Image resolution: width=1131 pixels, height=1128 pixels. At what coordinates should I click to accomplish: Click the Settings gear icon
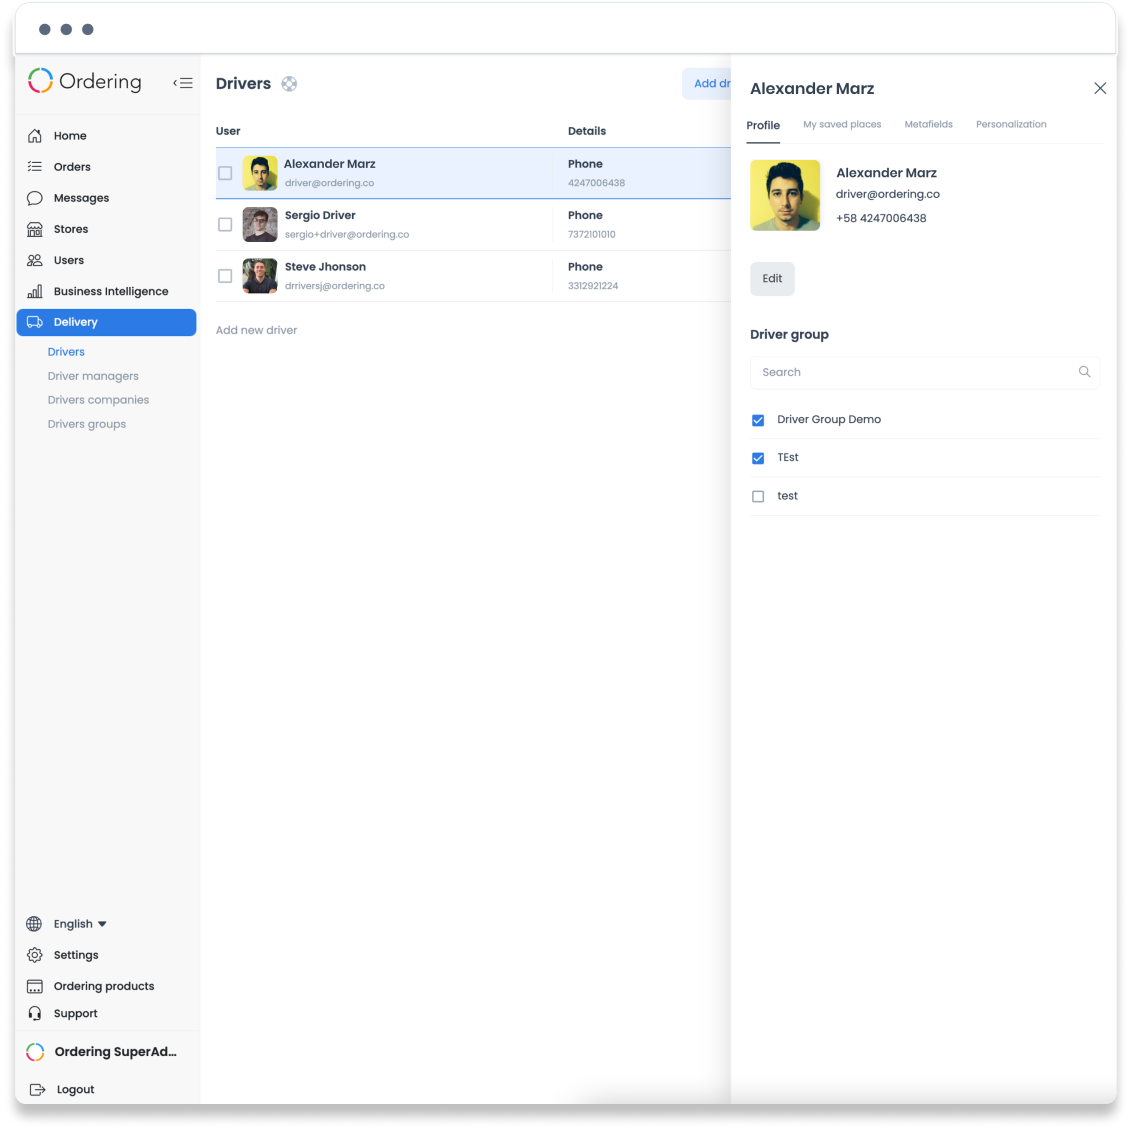[x=35, y=955]
